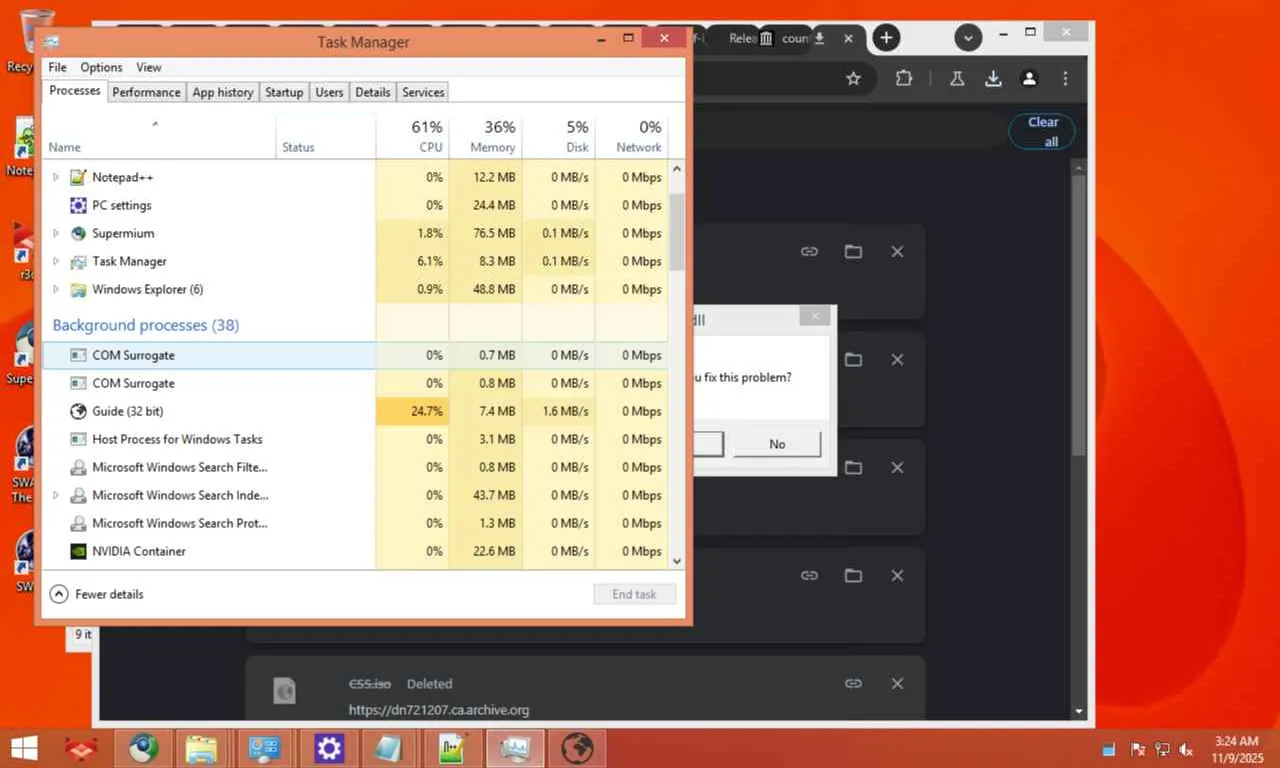
Task: Open the black globe Guide taskbar icon
Action: (577, 748)
